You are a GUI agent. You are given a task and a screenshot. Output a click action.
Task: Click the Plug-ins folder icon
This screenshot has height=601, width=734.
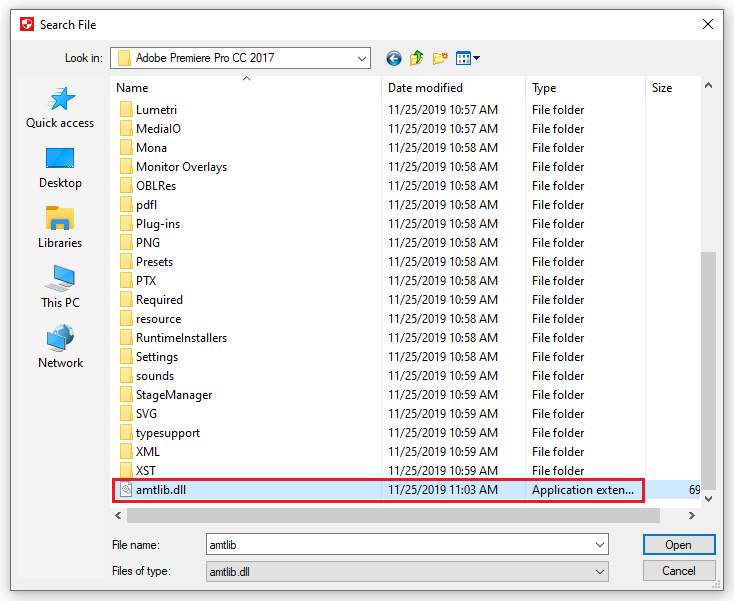point(126,224)
